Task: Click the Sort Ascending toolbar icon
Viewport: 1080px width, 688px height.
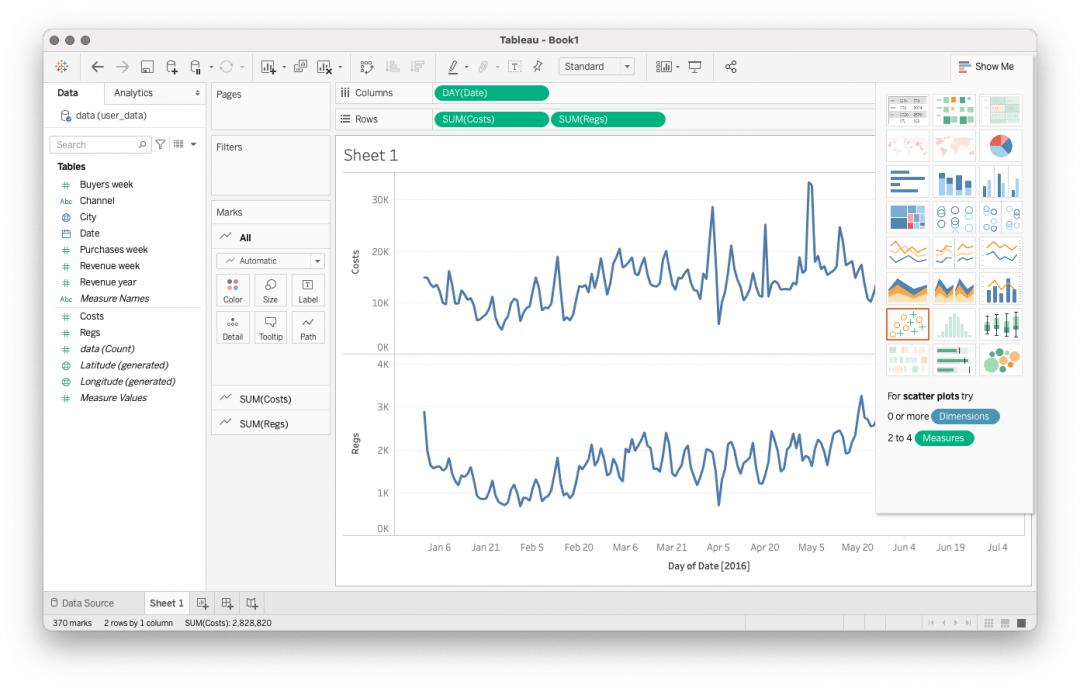Action: (392, 66)
